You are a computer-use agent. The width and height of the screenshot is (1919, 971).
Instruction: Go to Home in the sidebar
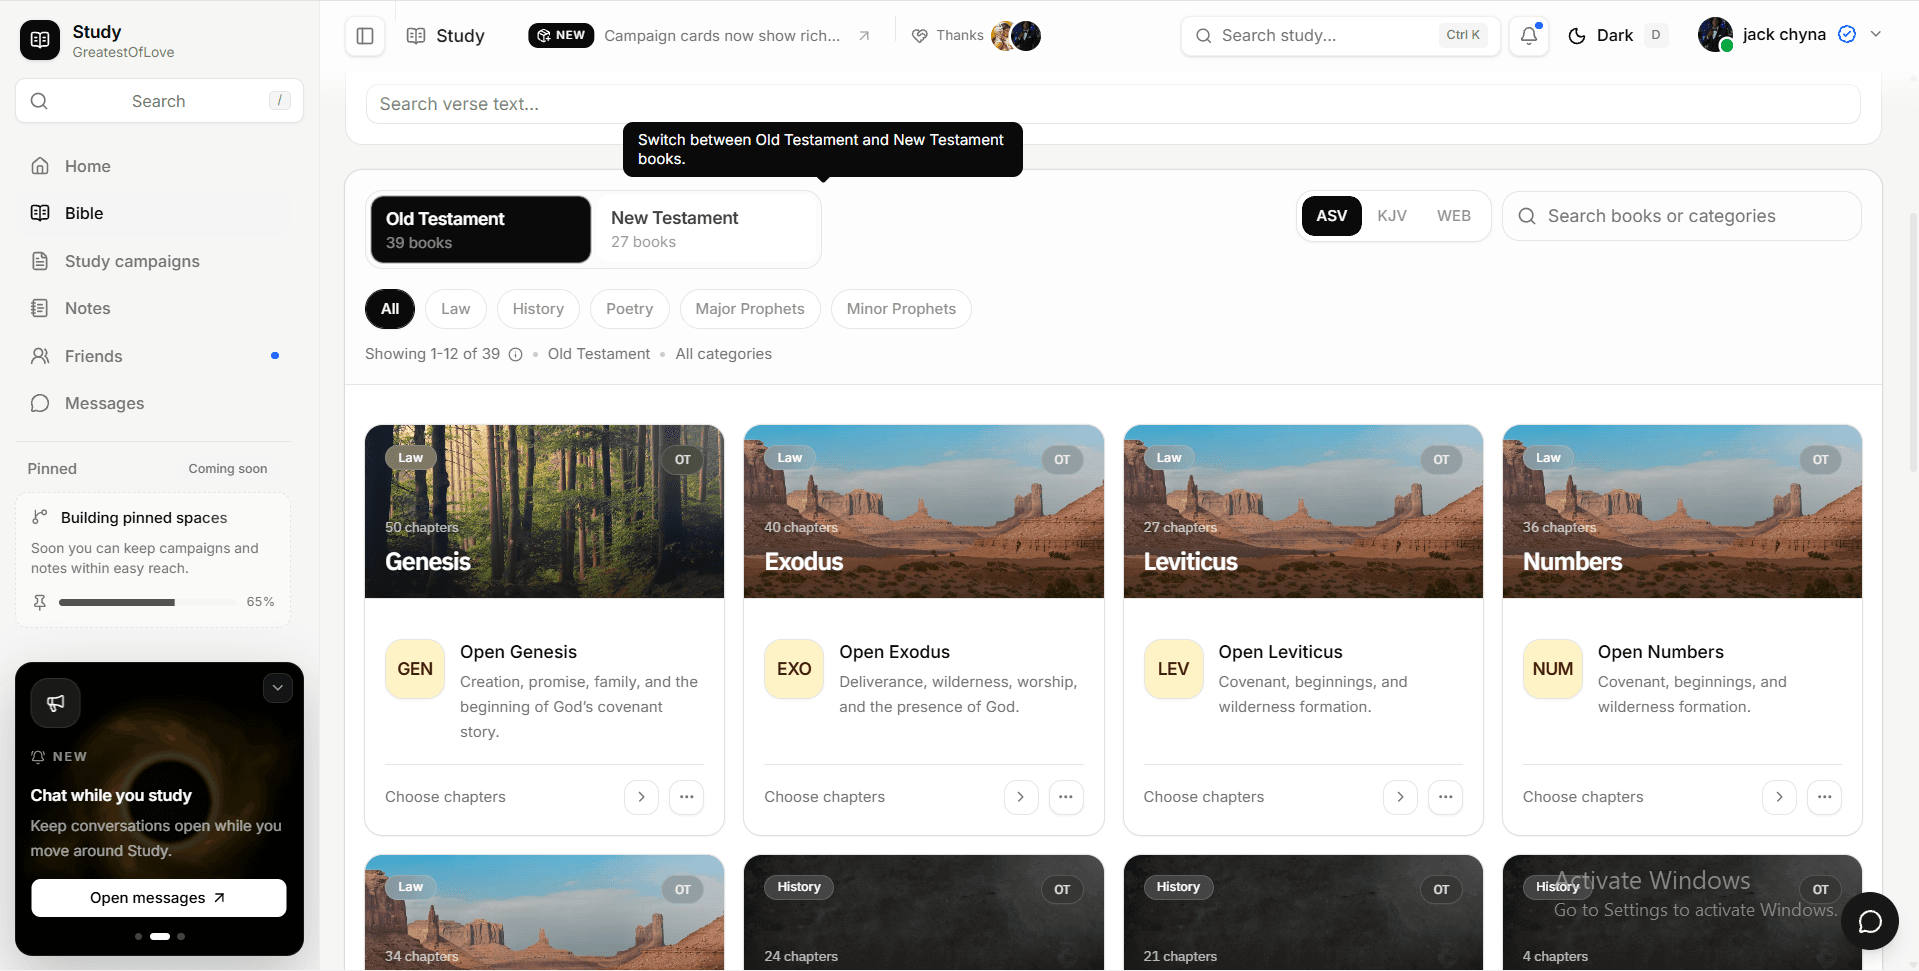pyautogui.click(x=155, y=166)
